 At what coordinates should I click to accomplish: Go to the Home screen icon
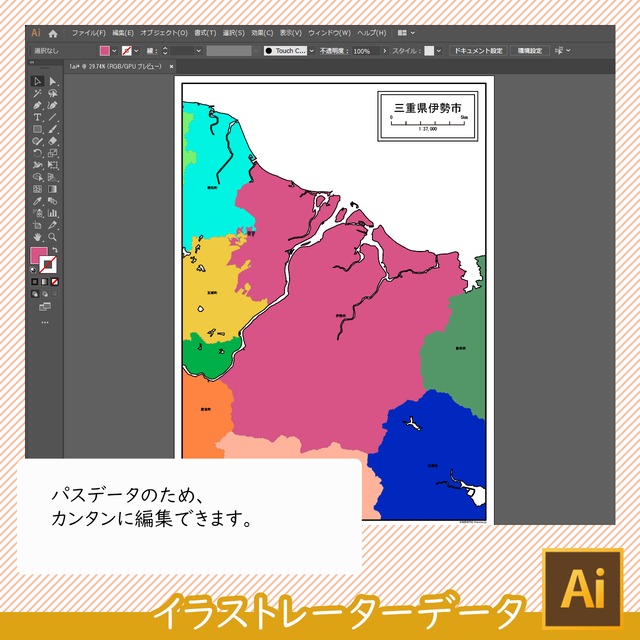pos(53,33)
